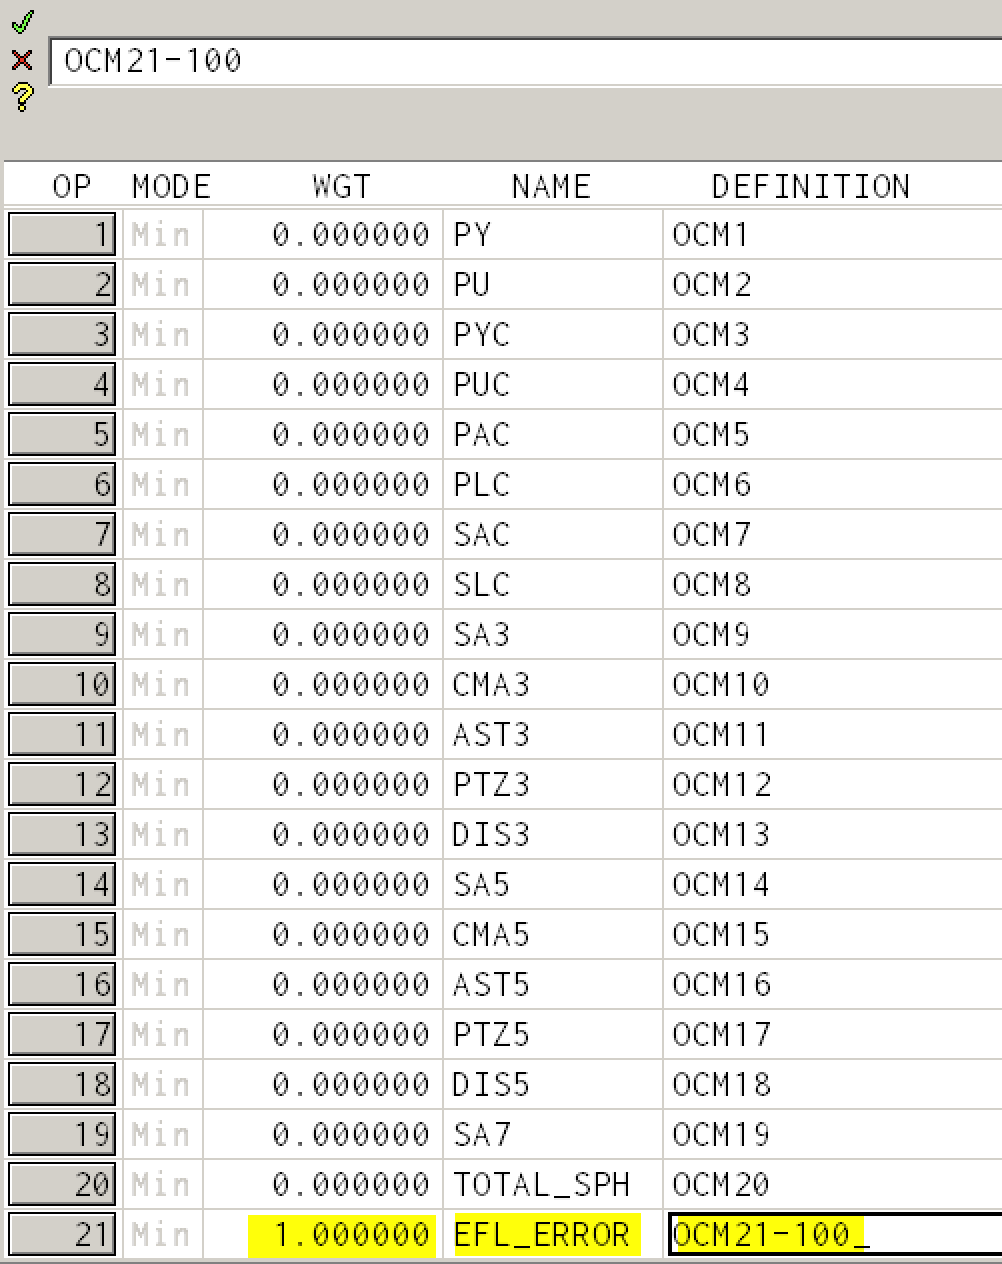This screenshot has height=1264, width=1002.
Task: Click the definition cell OCM20
Action: [833, 1184]
